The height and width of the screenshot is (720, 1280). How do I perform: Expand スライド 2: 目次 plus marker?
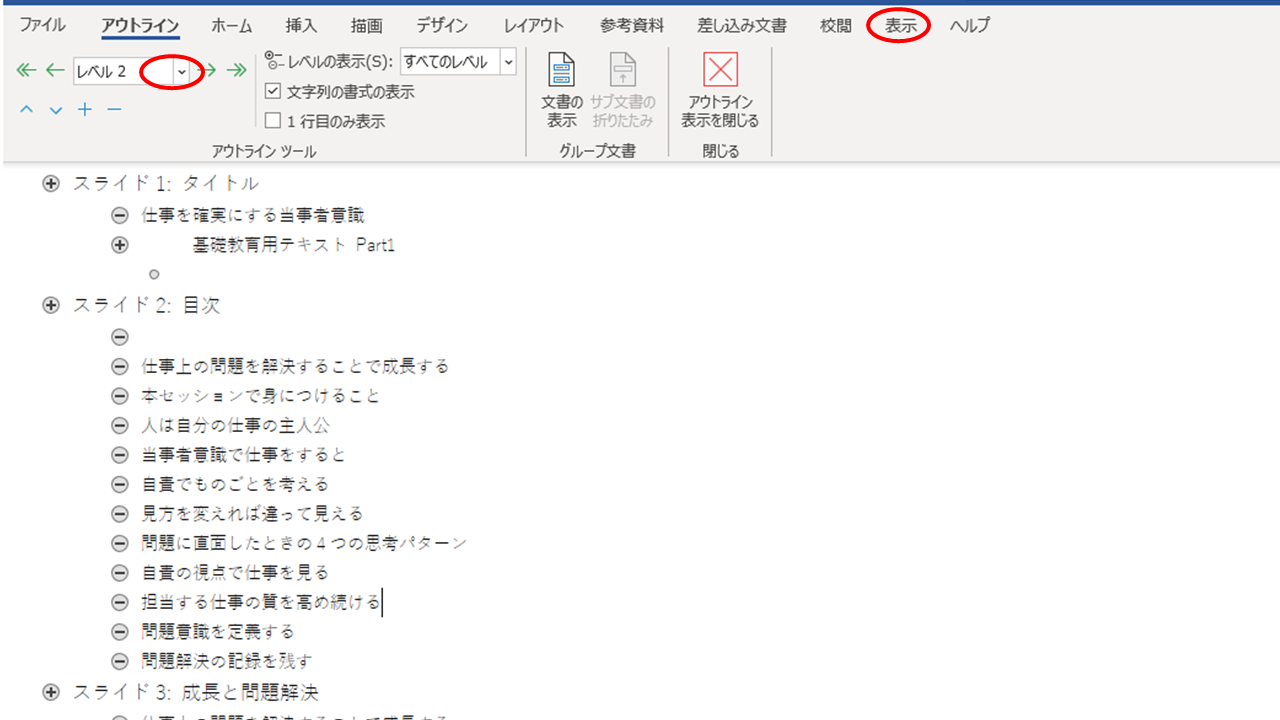[x=51, y=306]
